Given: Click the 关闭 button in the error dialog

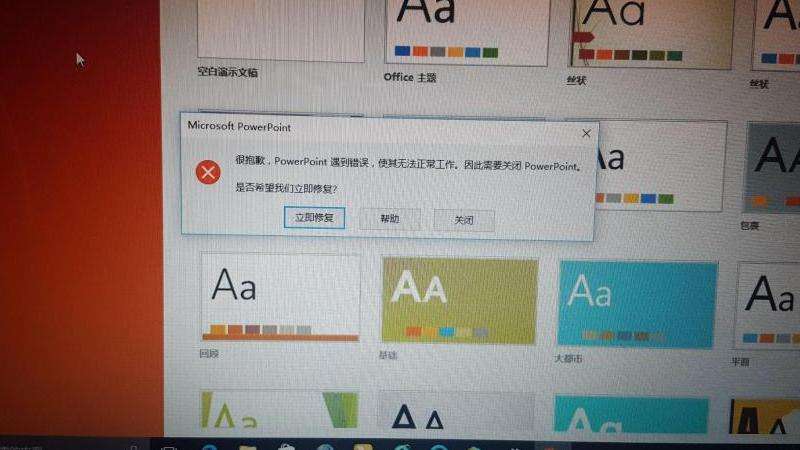Looking at the screenshot, I should pos(463,220).
